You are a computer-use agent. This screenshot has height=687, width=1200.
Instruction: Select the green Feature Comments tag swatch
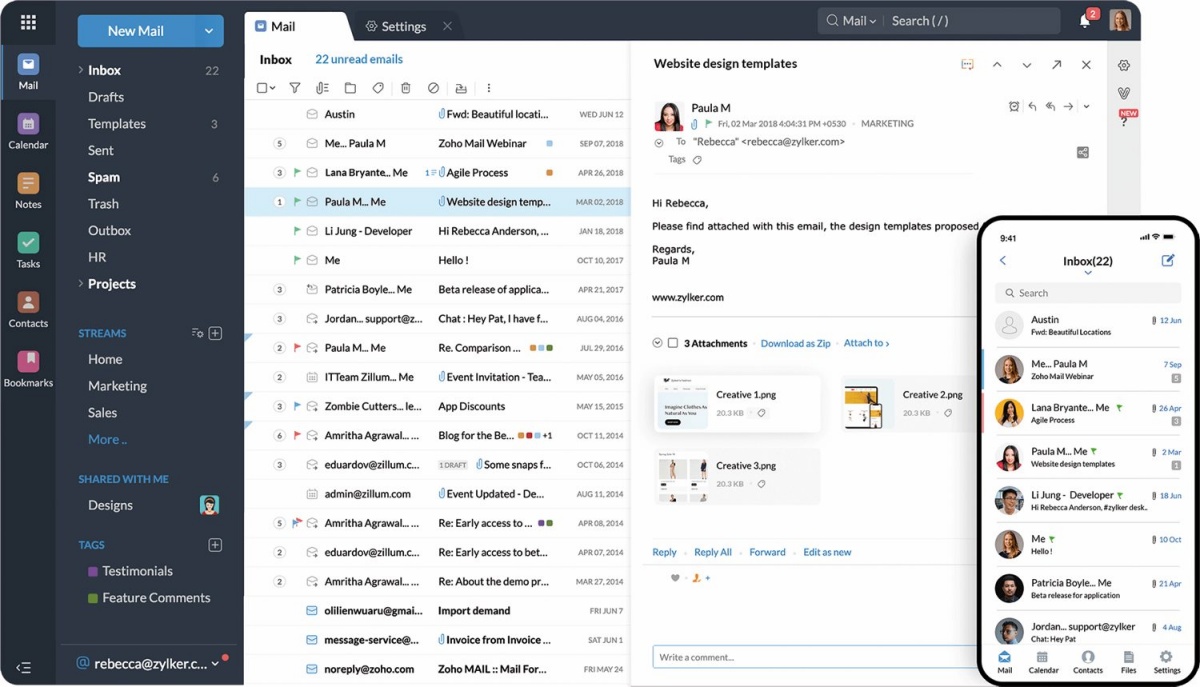coord(93,598)
